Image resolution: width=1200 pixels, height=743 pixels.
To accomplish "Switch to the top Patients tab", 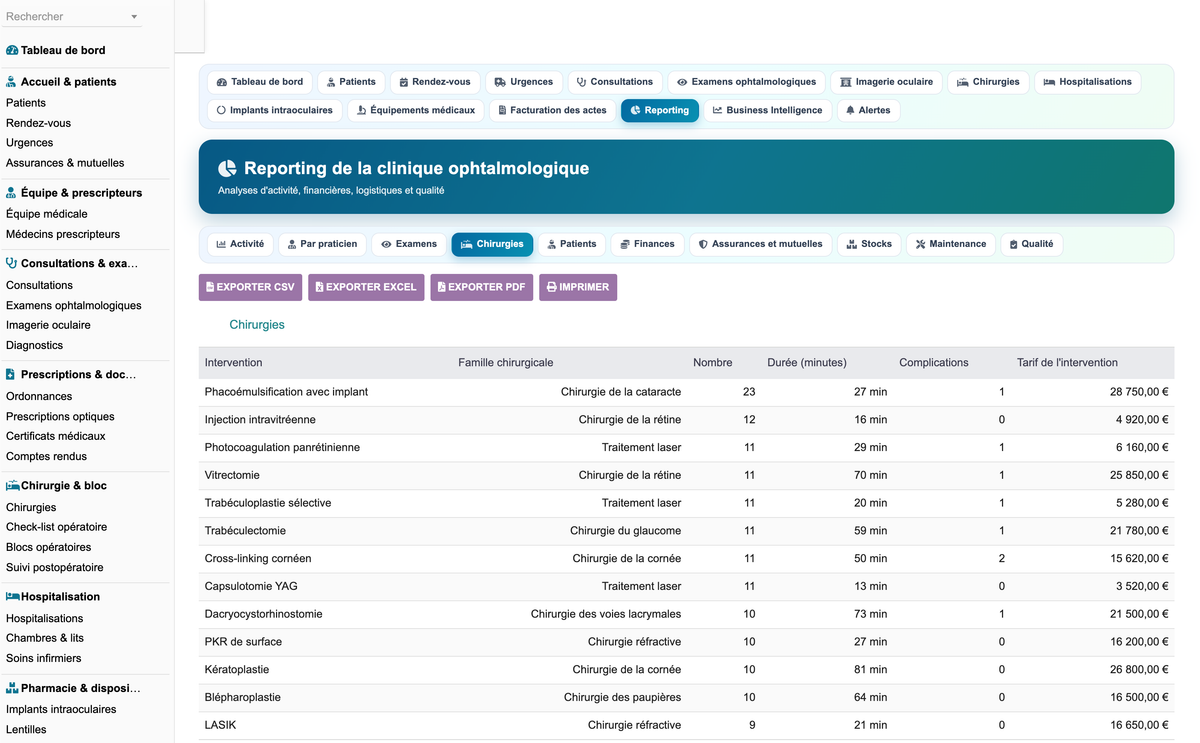I will pyautogui.click(x=352, y=82).
